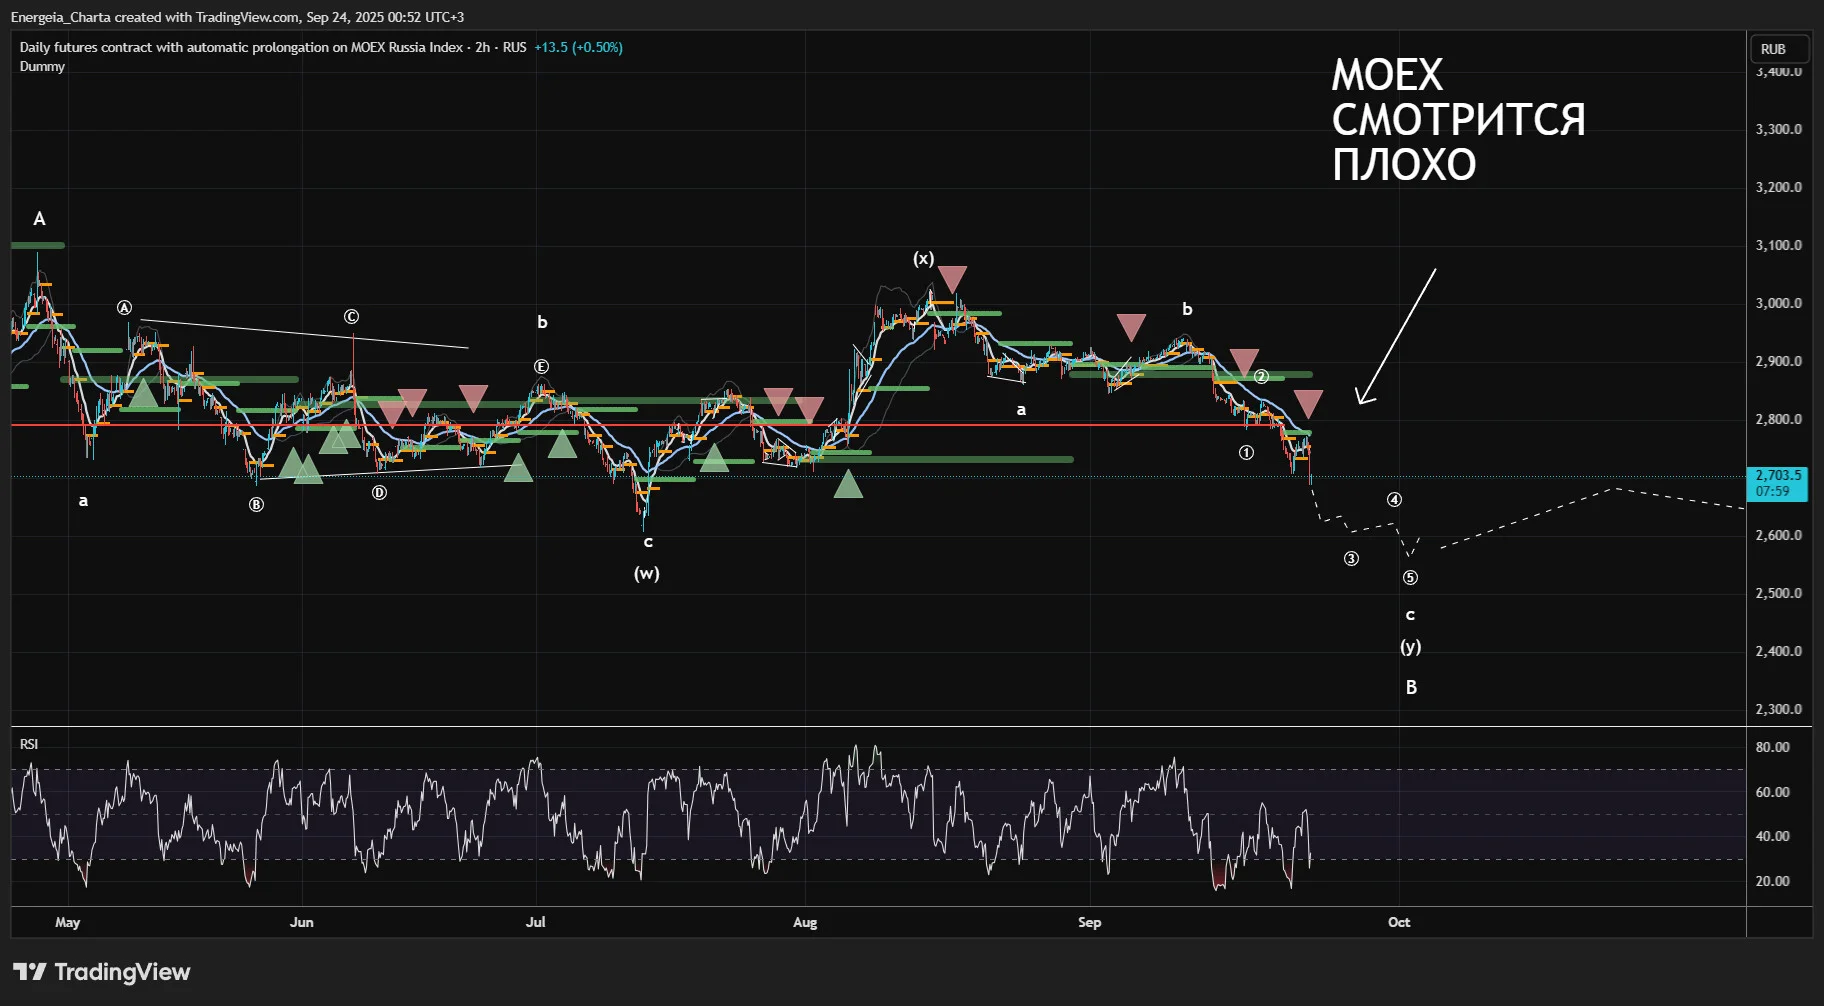Click the 2,300.0 price axis label

(x=1778, y=709)
